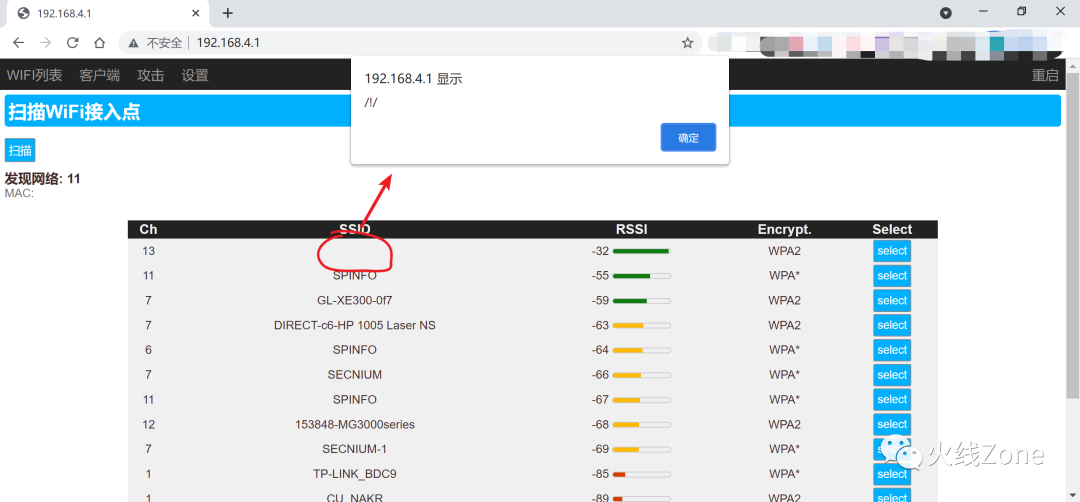Image resolution: width=1080 pixels, height=502 pixels.
Task: Click the 扫描WiFi接入点 heading
Action: (x=74, y=112)
